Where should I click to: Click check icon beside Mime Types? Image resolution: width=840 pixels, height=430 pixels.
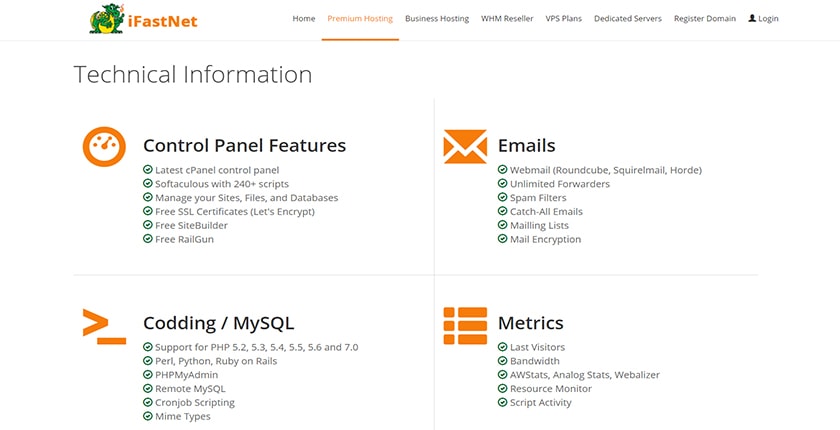pyautogui.click(x=148, y=417)
